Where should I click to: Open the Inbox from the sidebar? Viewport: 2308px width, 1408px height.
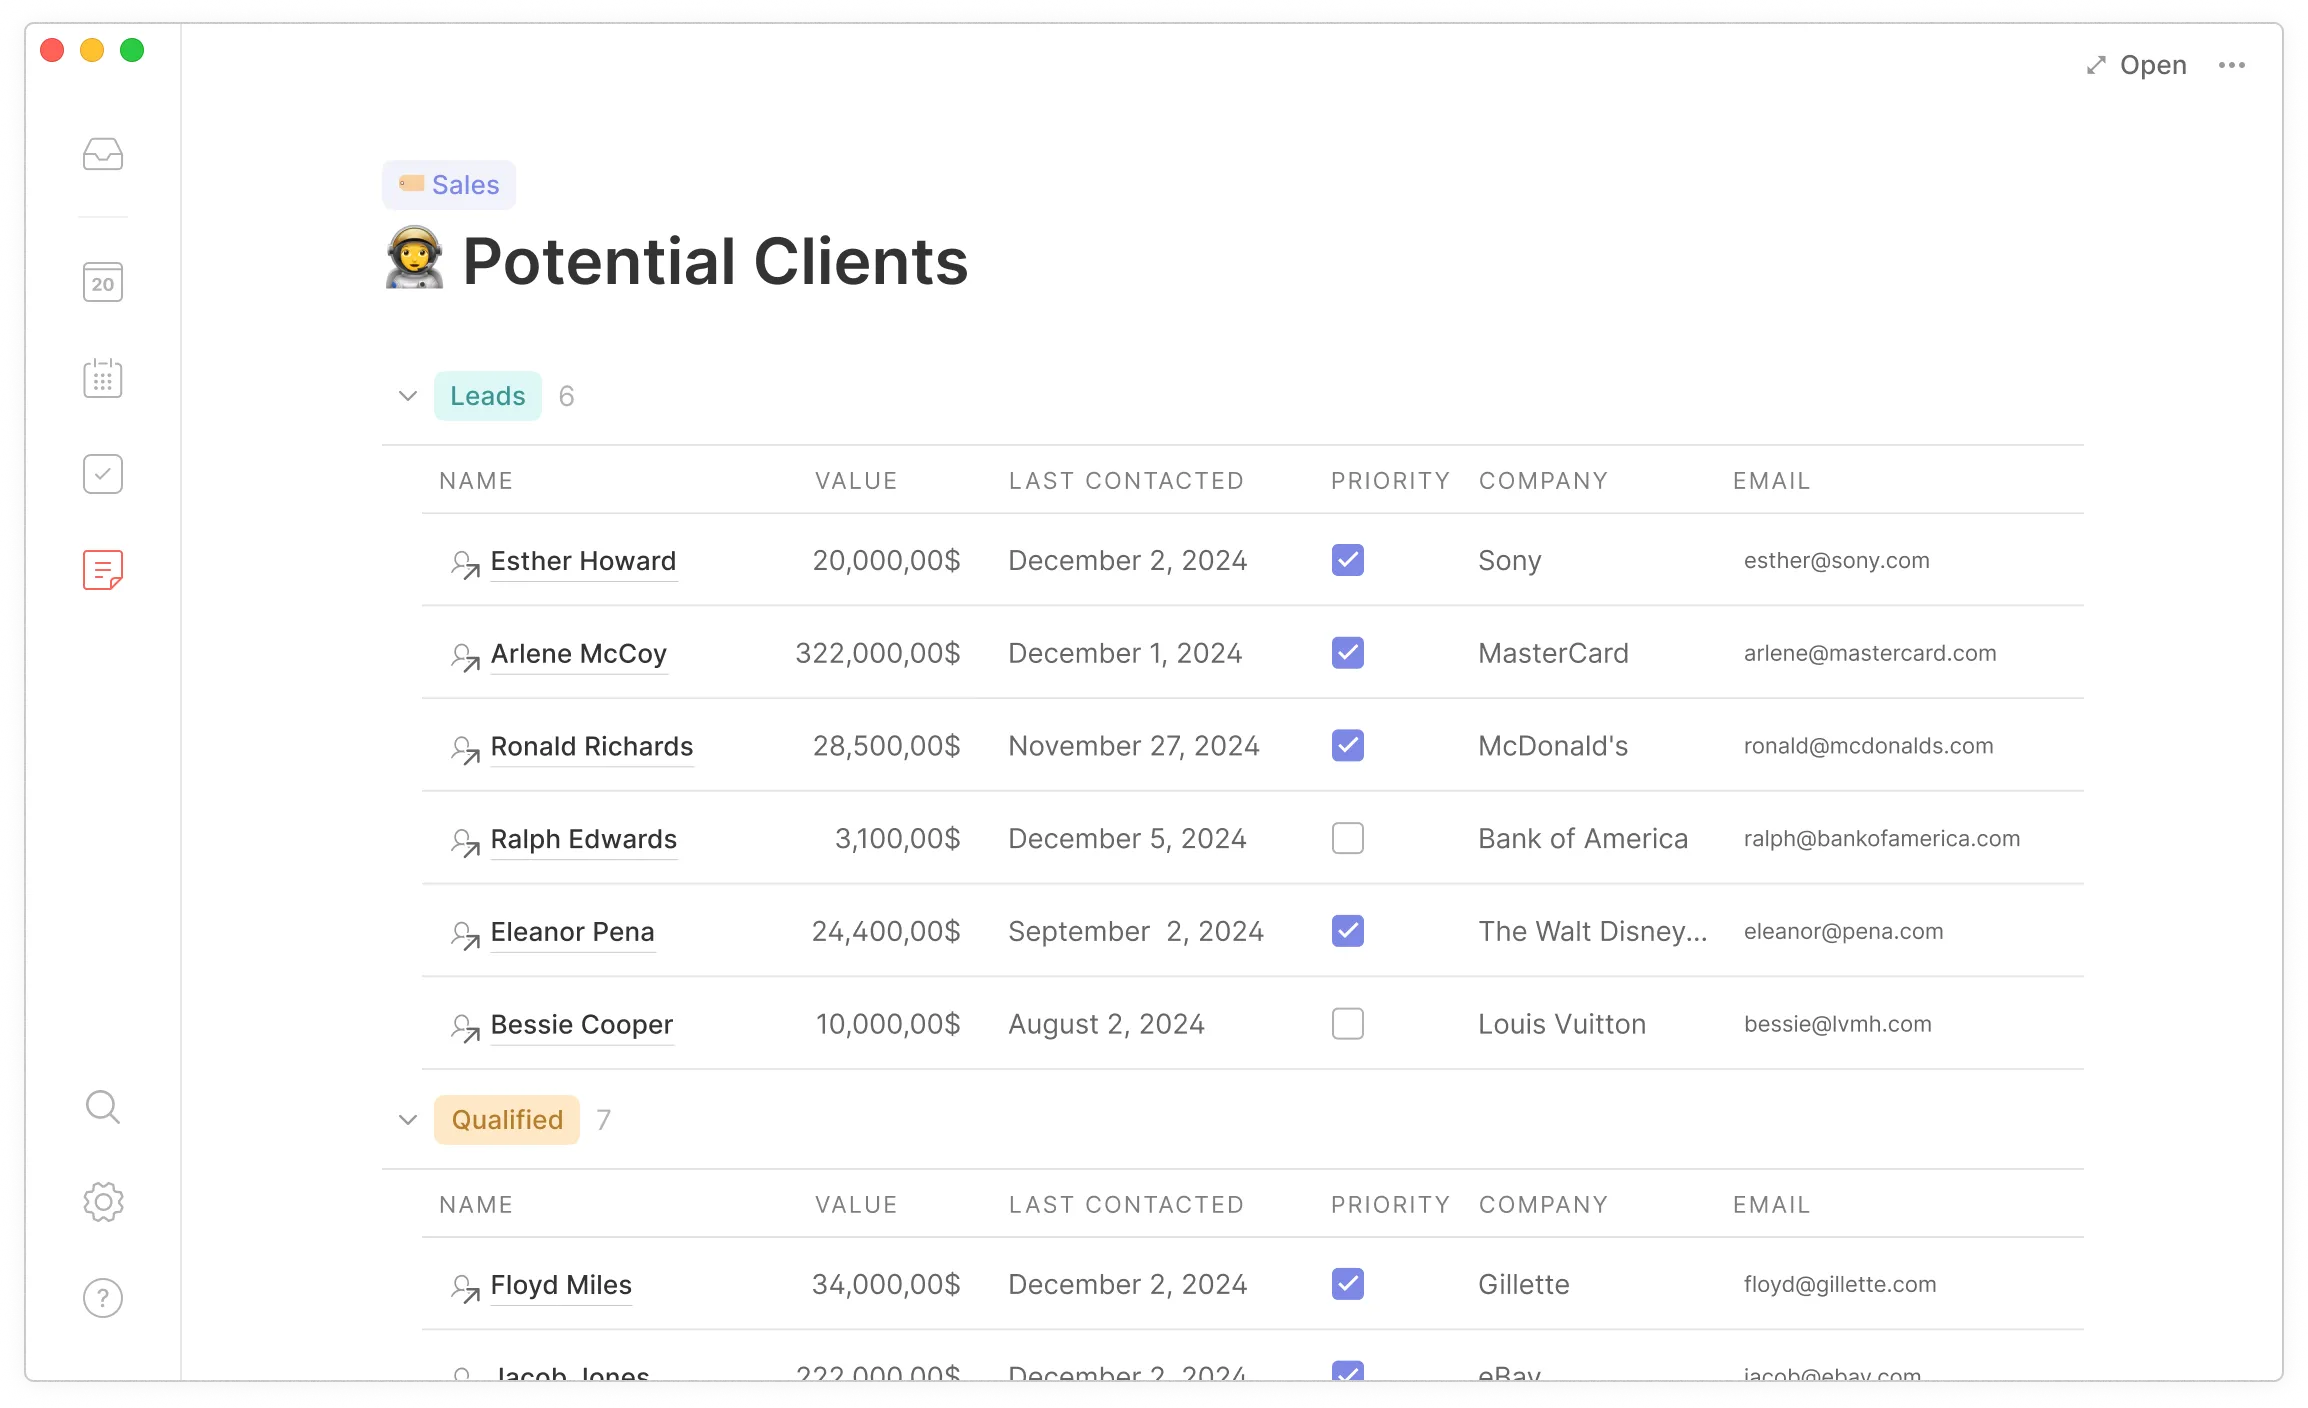pos(103,153)
